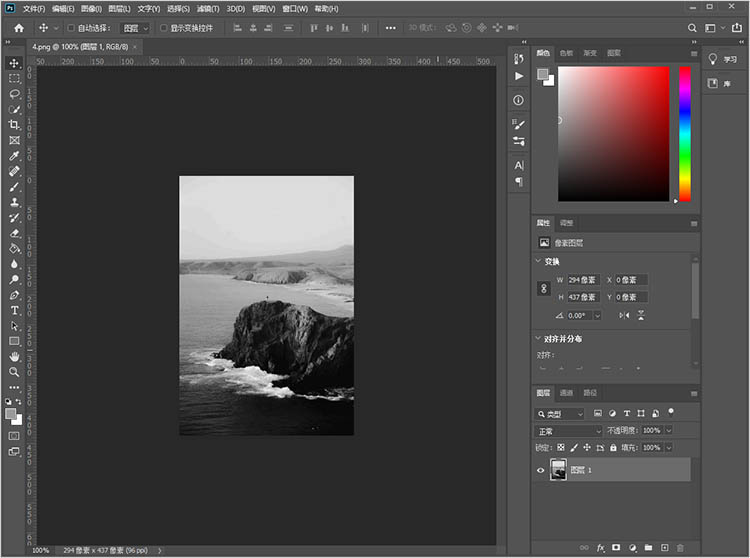Viewport: 750px width, 558px height.
Task: Hide 图层 1 using the eye icon
Action: tap(541, 470)
